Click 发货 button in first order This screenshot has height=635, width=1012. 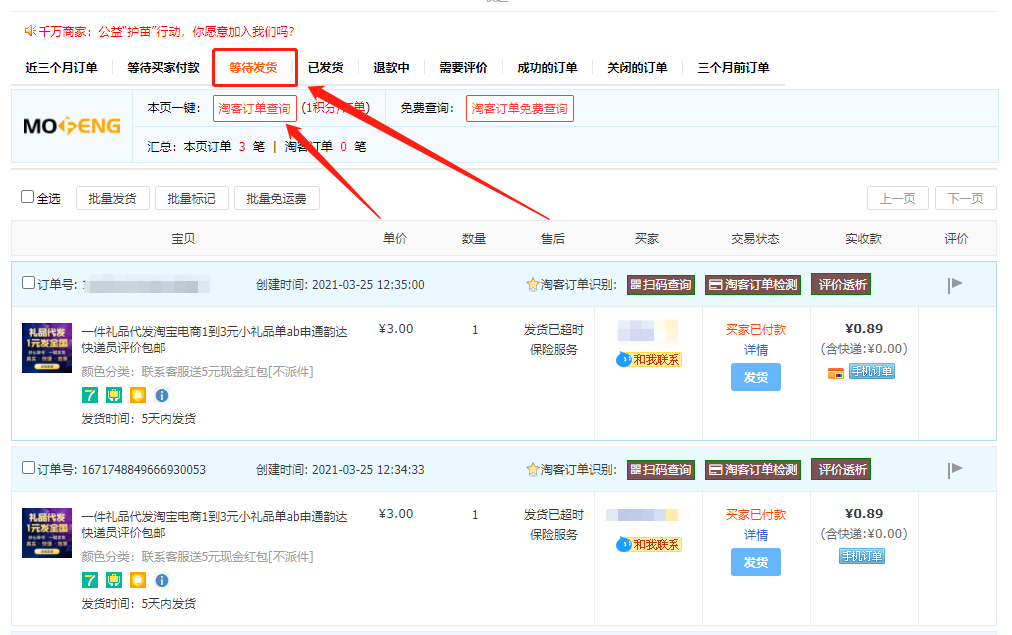(756, 377)
